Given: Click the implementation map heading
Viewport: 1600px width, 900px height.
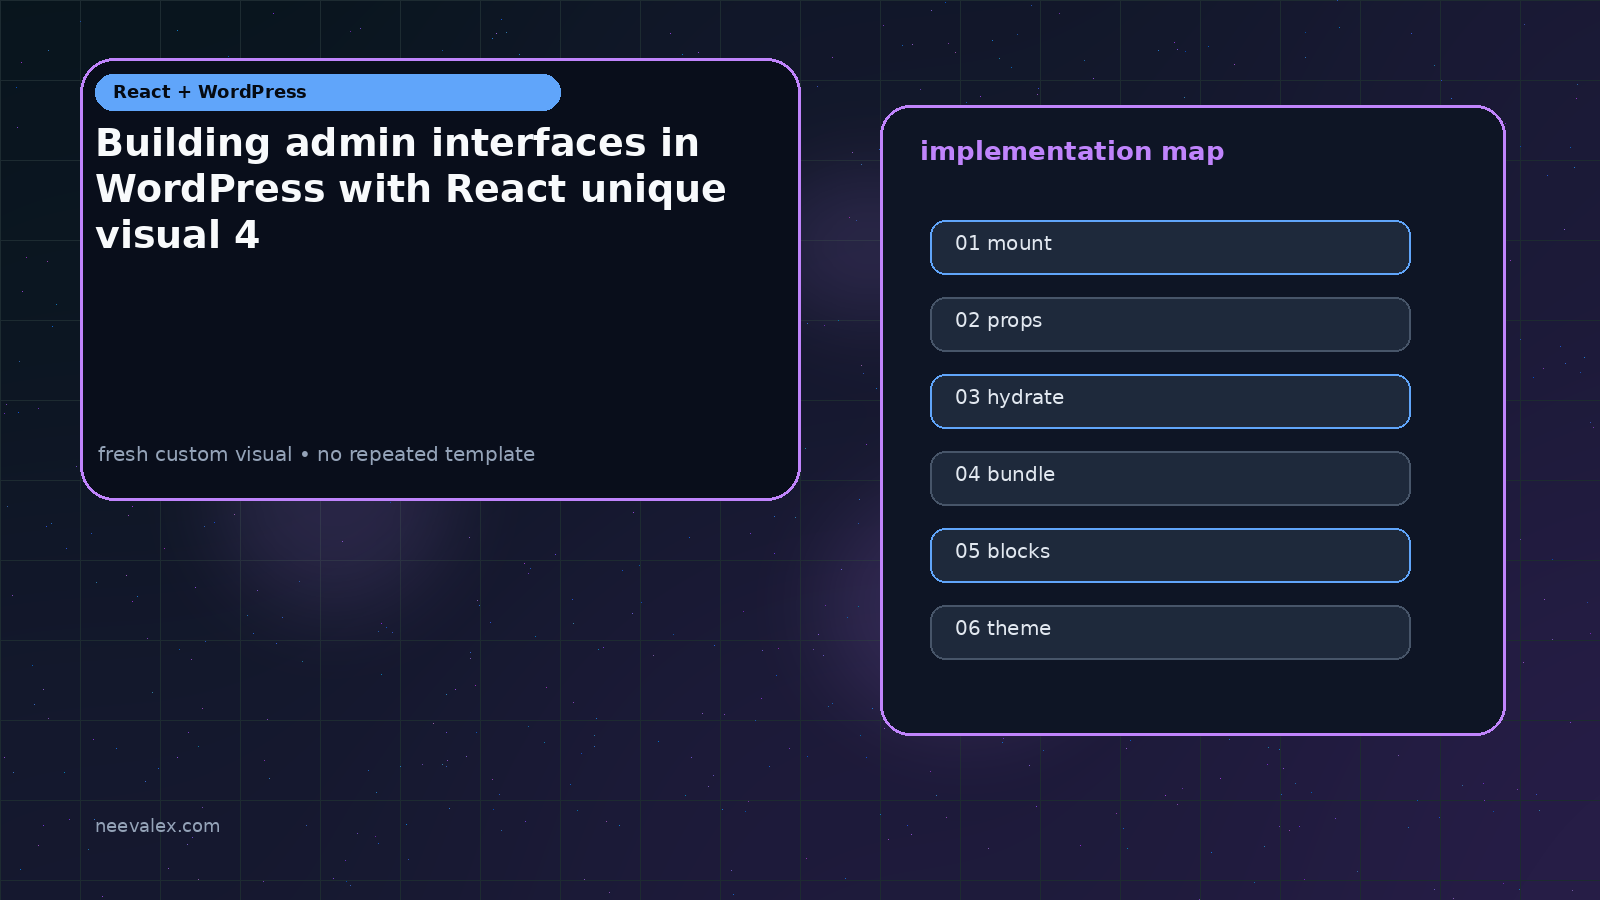Looking at the screenshot, I should pos(1072,151).
